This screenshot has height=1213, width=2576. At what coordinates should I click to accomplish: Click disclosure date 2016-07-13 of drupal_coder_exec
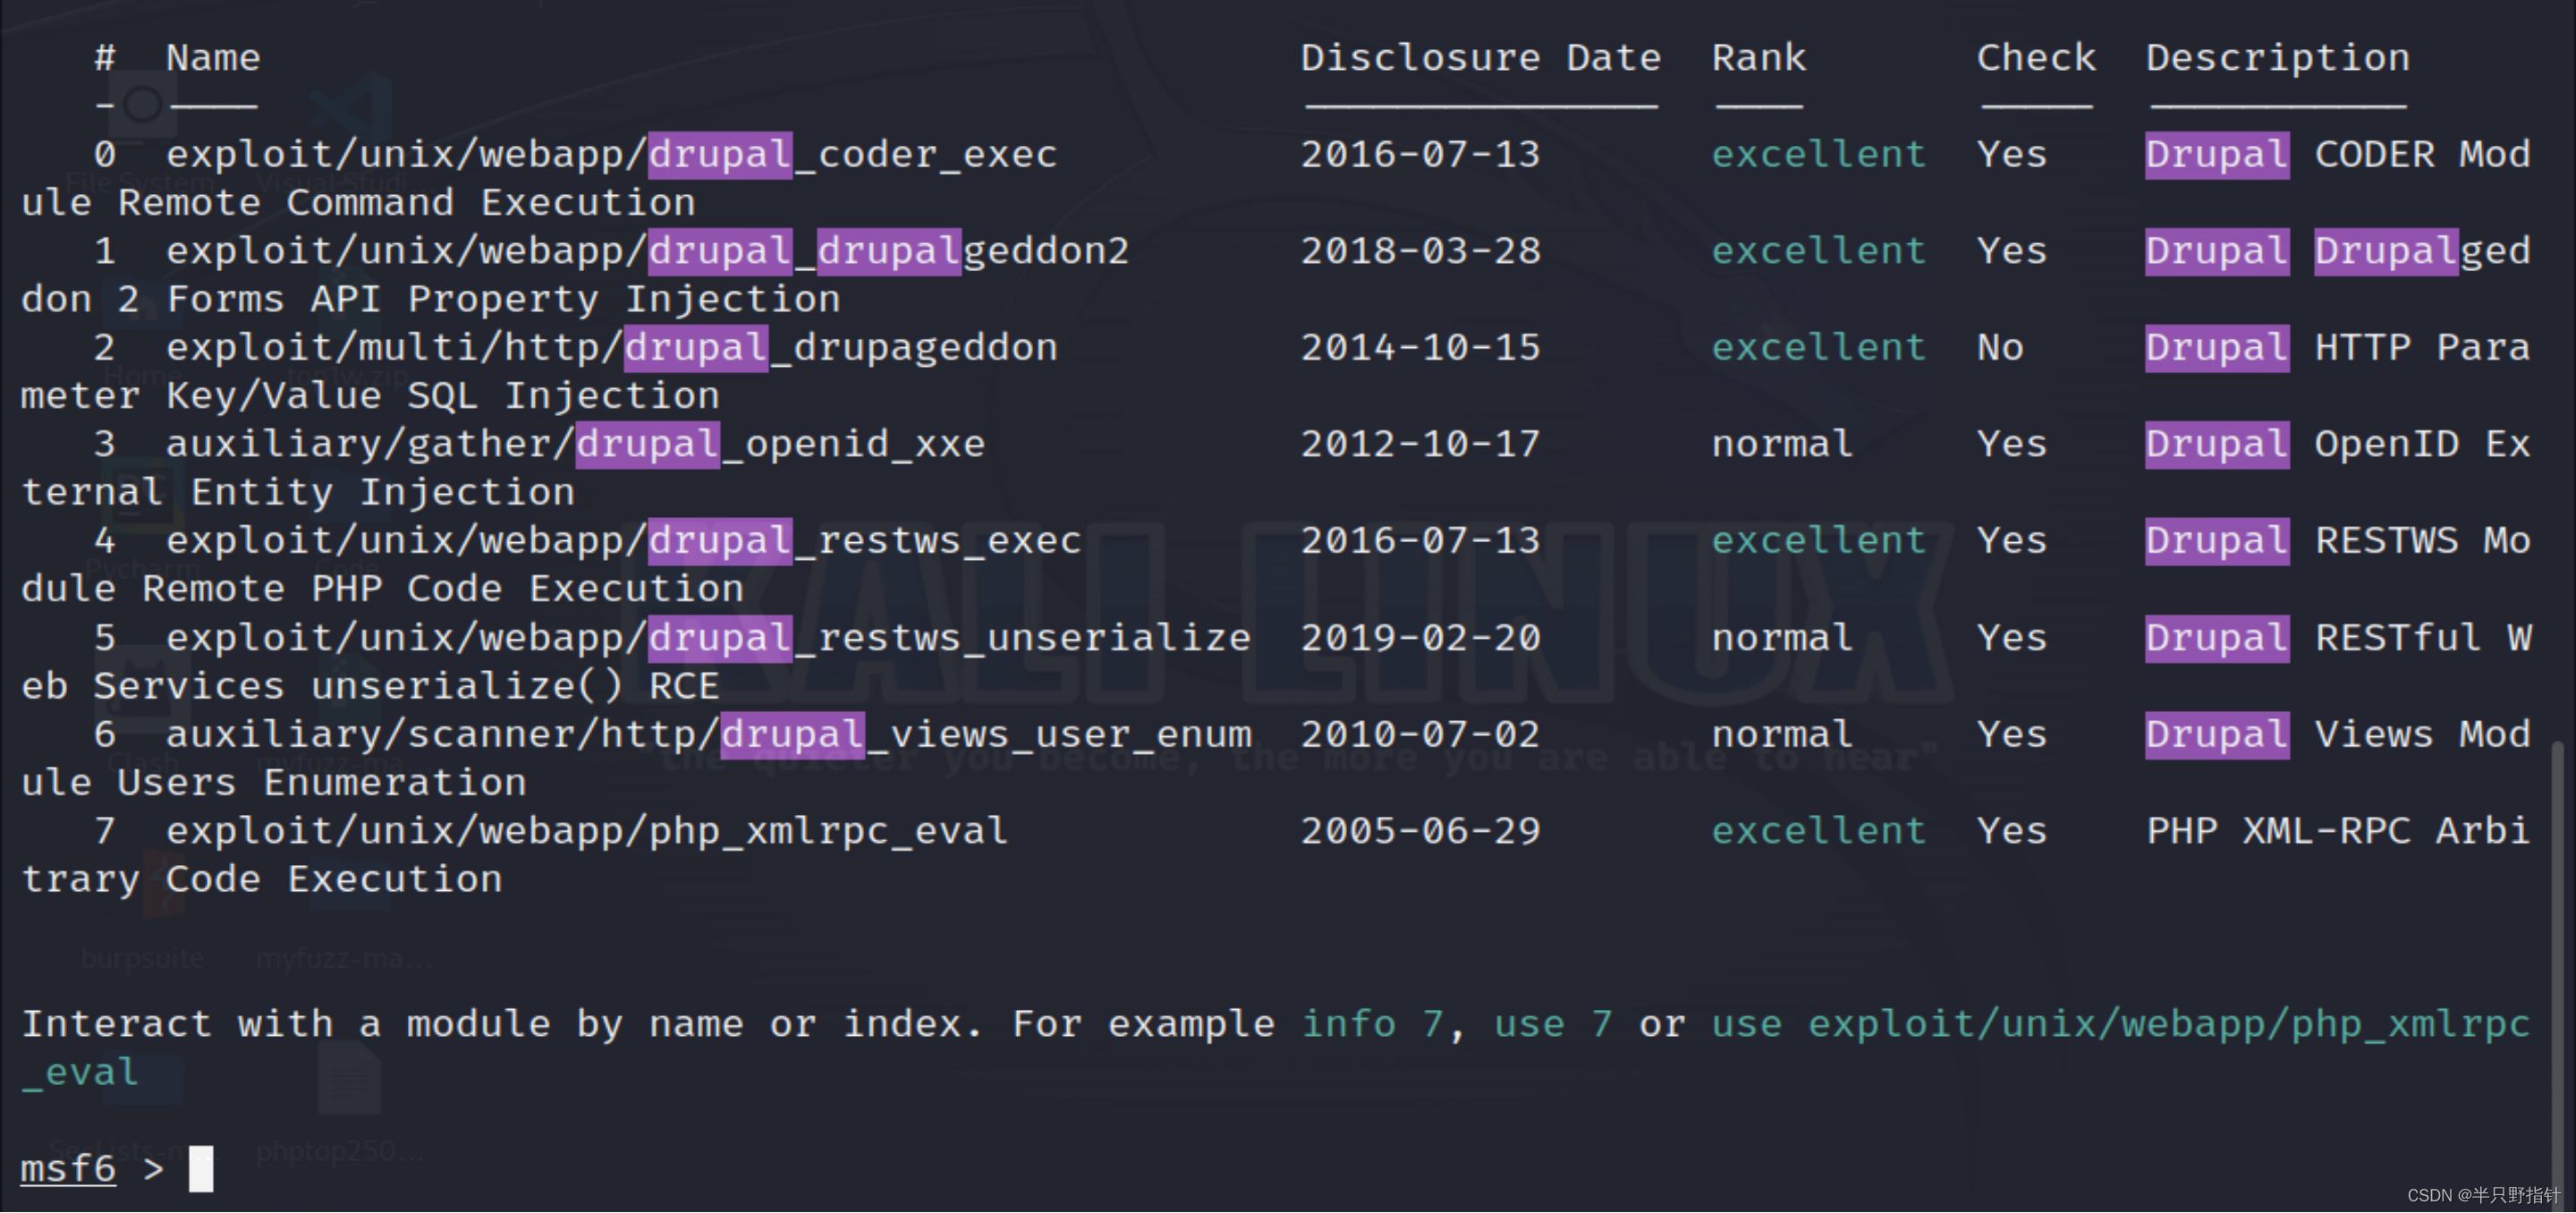pyautogui.click(x=1420, y=155)
